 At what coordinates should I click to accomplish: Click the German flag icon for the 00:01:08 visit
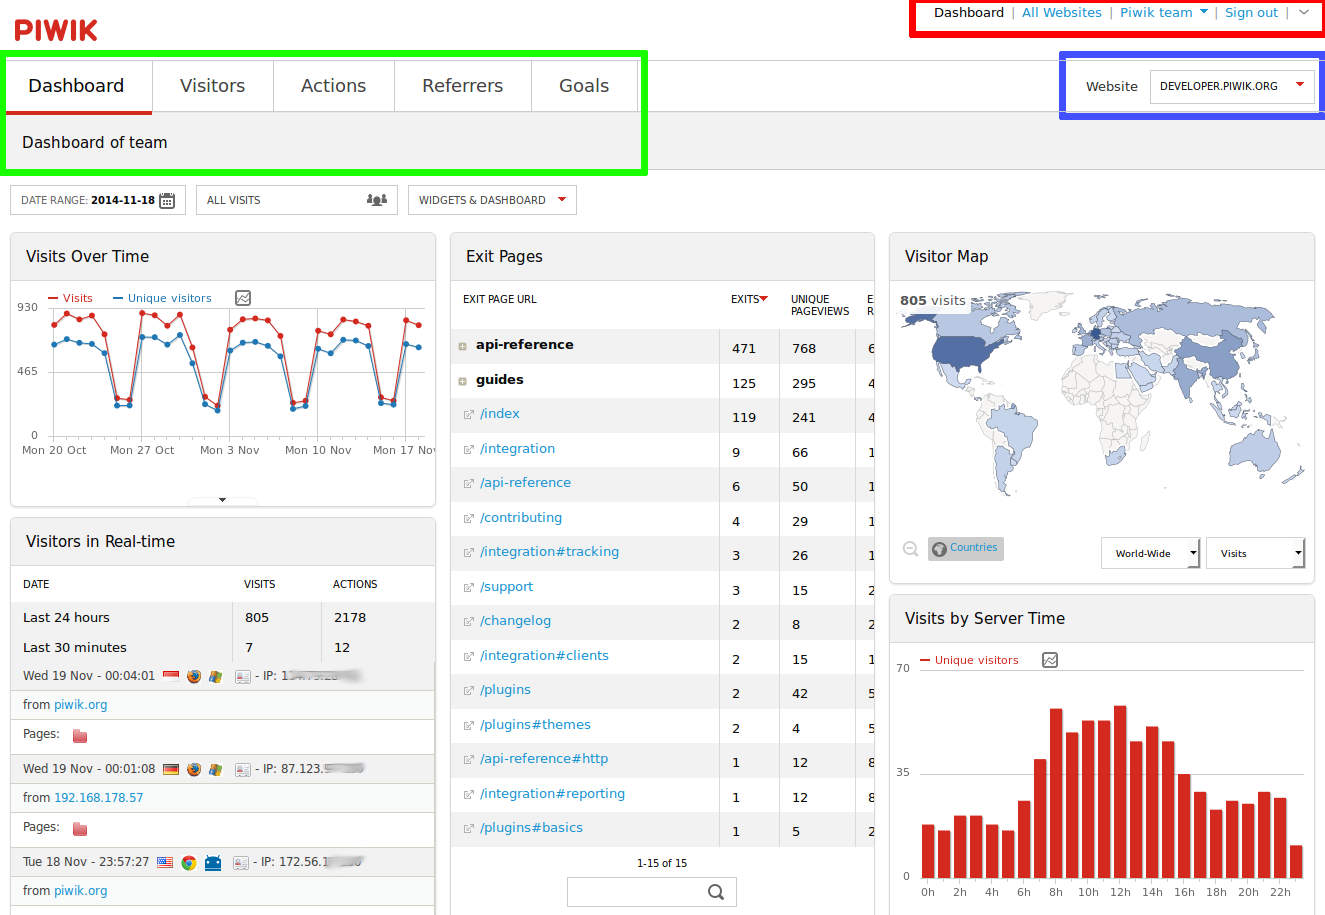[x=171, y=769]
